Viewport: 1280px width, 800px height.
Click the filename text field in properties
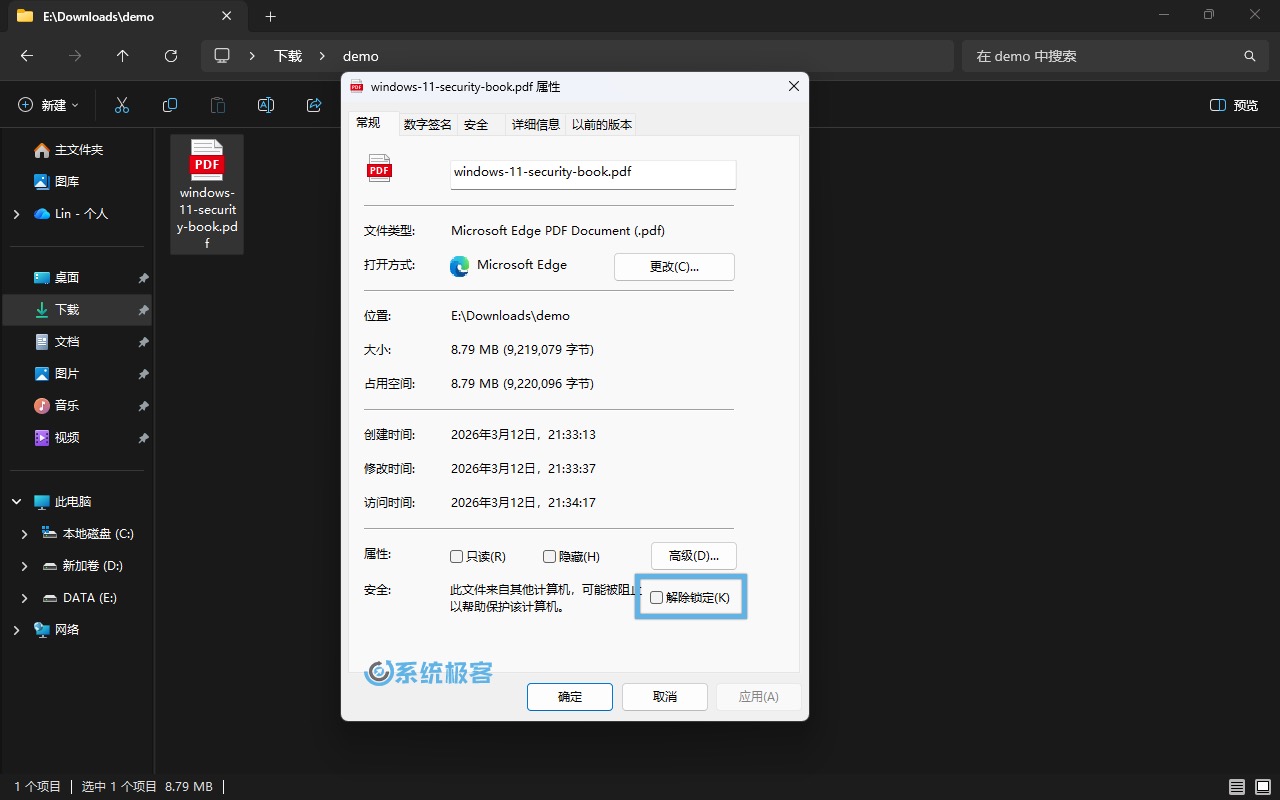[593, 173]
